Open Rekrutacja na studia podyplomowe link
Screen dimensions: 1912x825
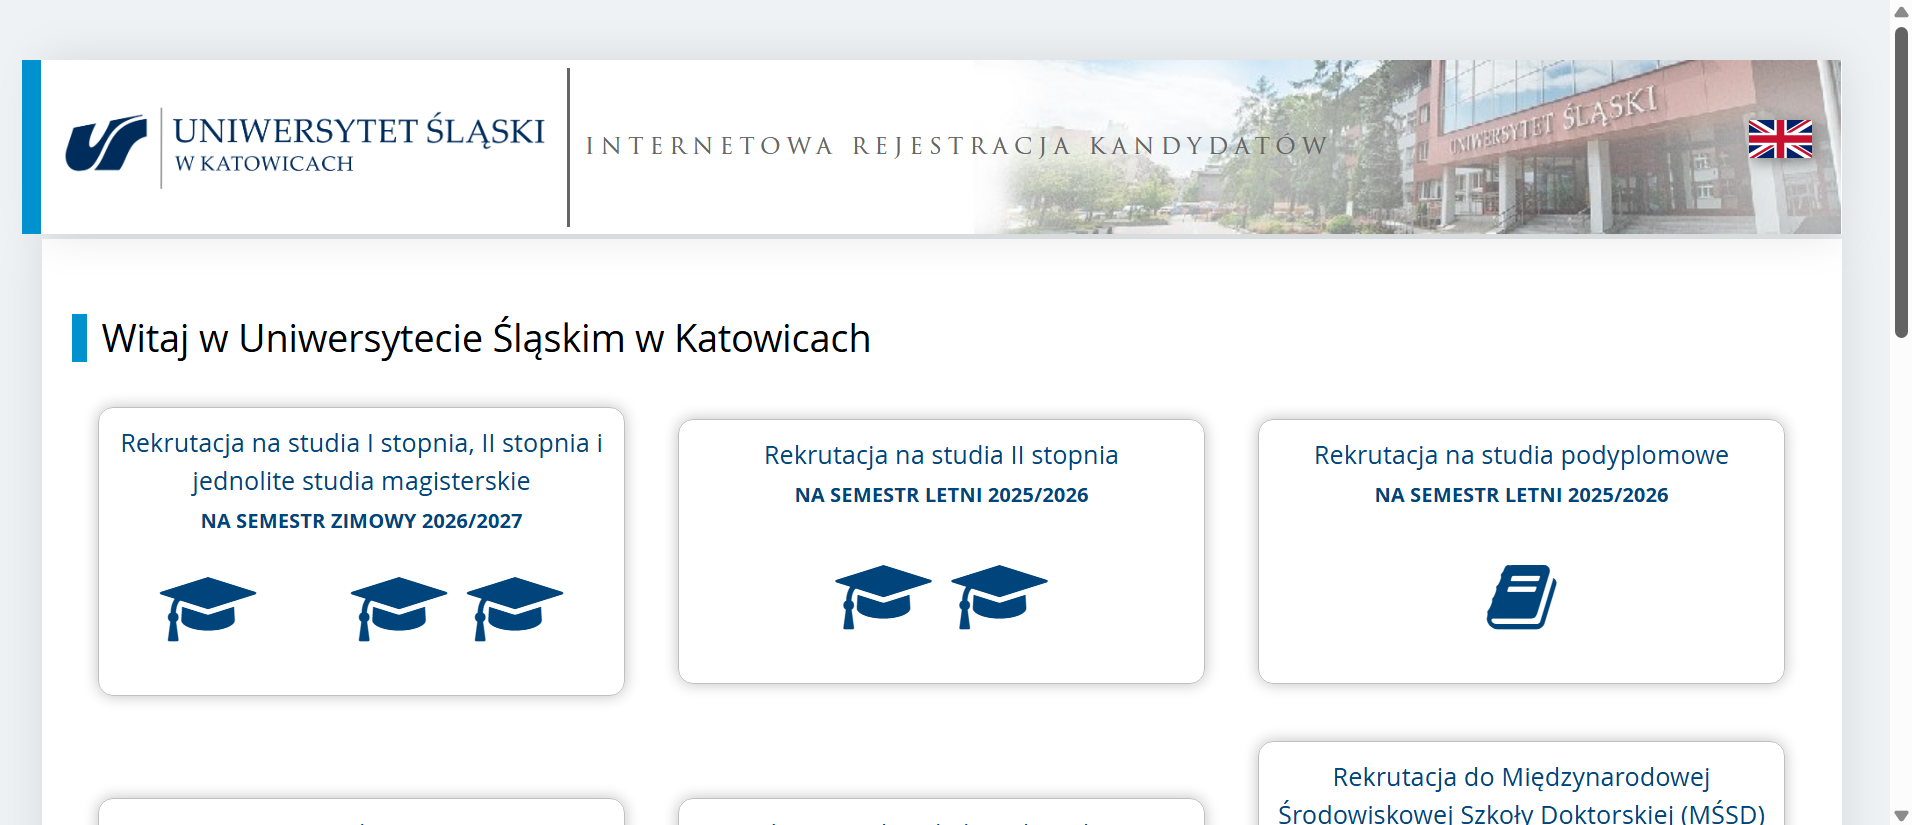click(1521, 455)
